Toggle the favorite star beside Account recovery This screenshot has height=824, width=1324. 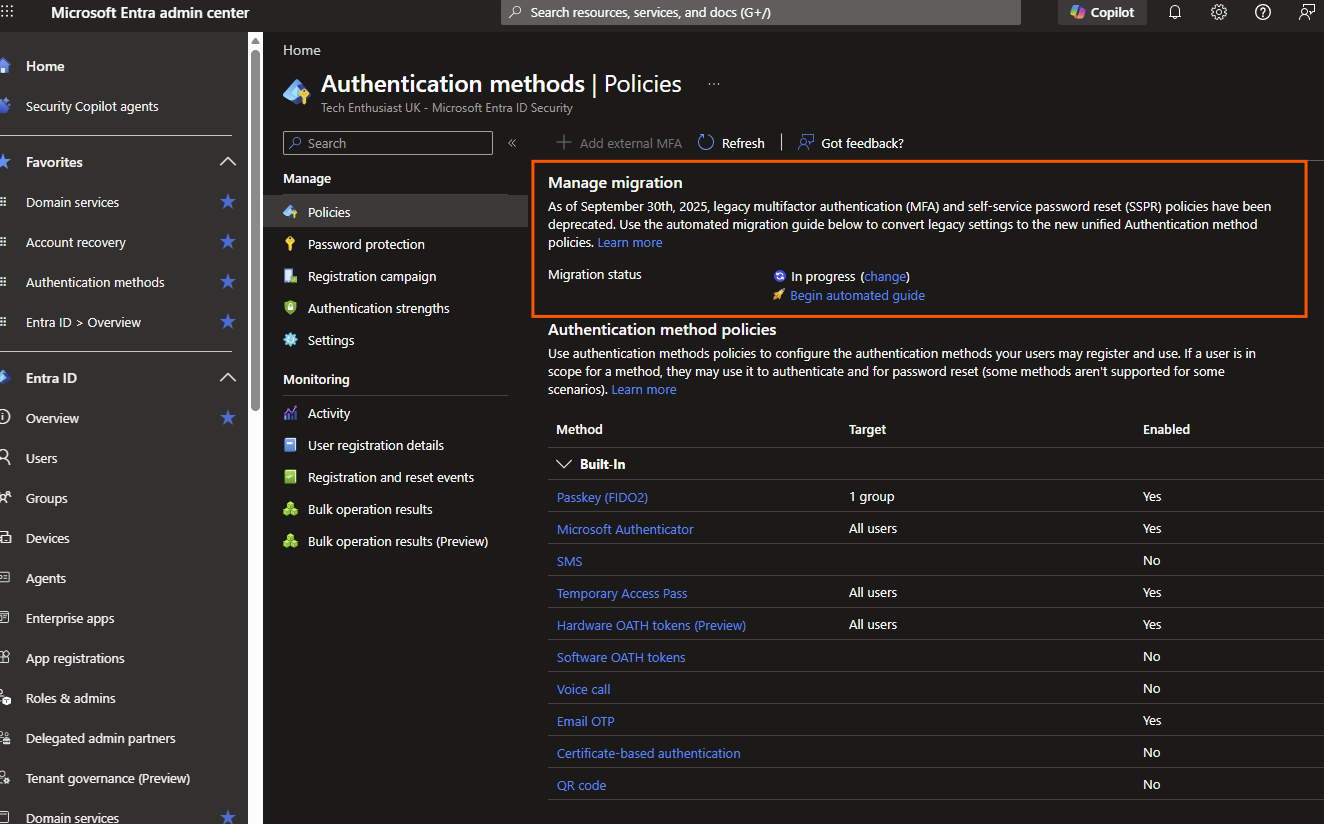tap(228, 242)
